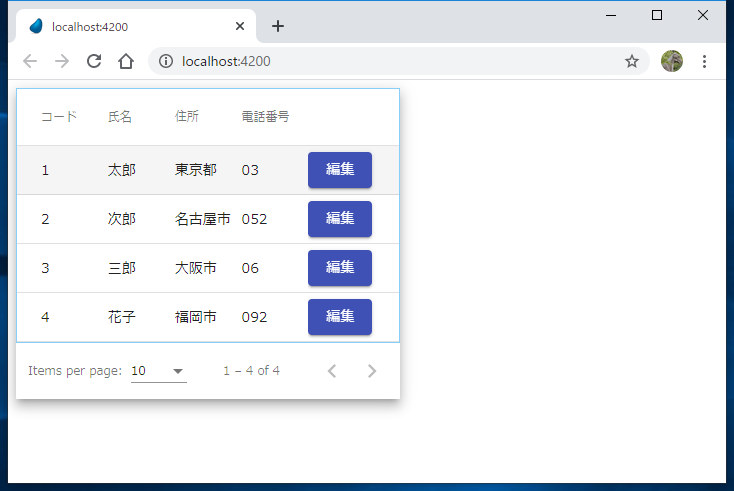The width and height of the screenshot is (734, 491).
Task: Go to next page of table
Action: coord(372,371)
